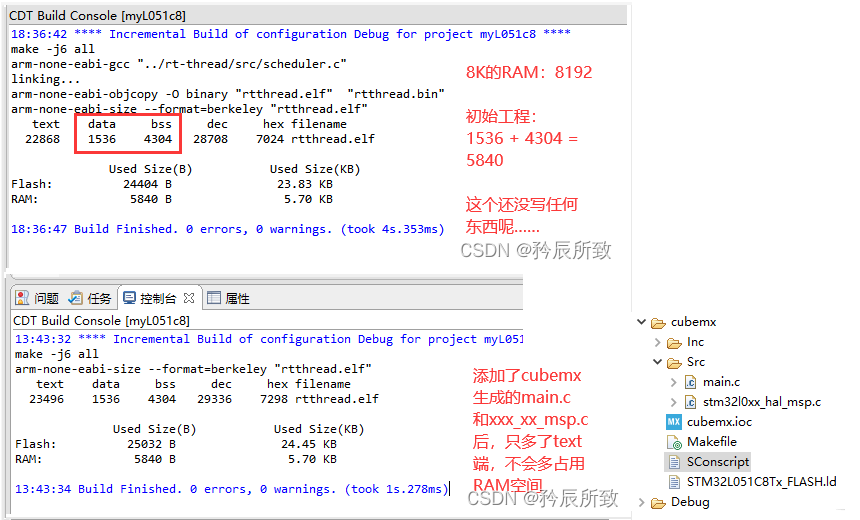Click the main.c C-file icon
The width and height of the screenshot is (860, 520).
click(691, 382)
